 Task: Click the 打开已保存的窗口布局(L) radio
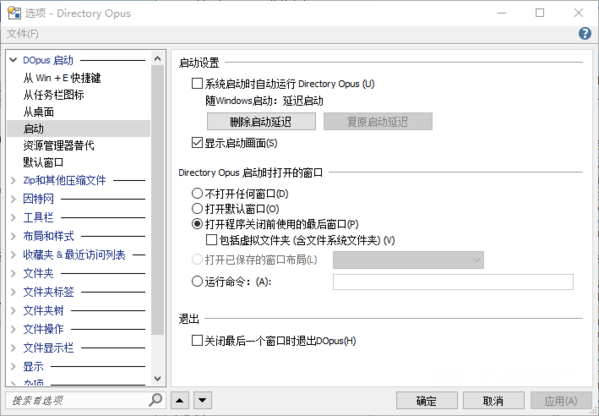point(197,260)
